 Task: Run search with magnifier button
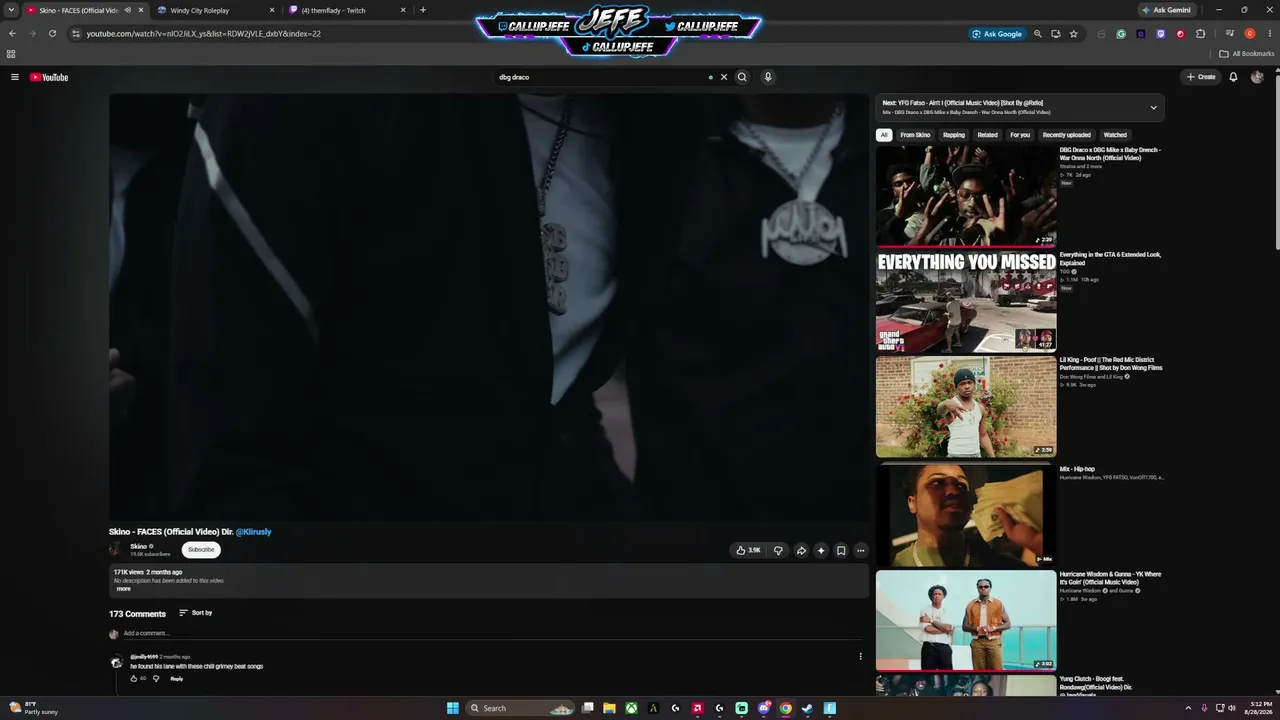pyautogui.click(x=742, y=77)
